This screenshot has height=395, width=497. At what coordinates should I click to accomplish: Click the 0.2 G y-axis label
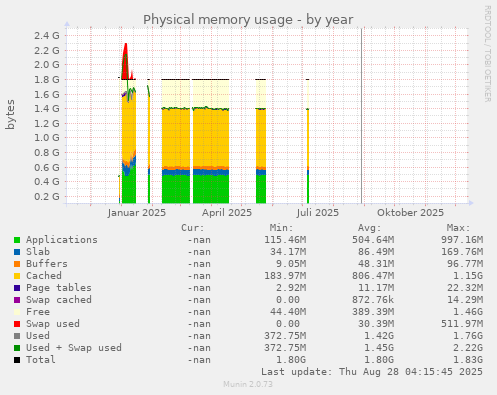pyautogui.click(x=47, y=196)
